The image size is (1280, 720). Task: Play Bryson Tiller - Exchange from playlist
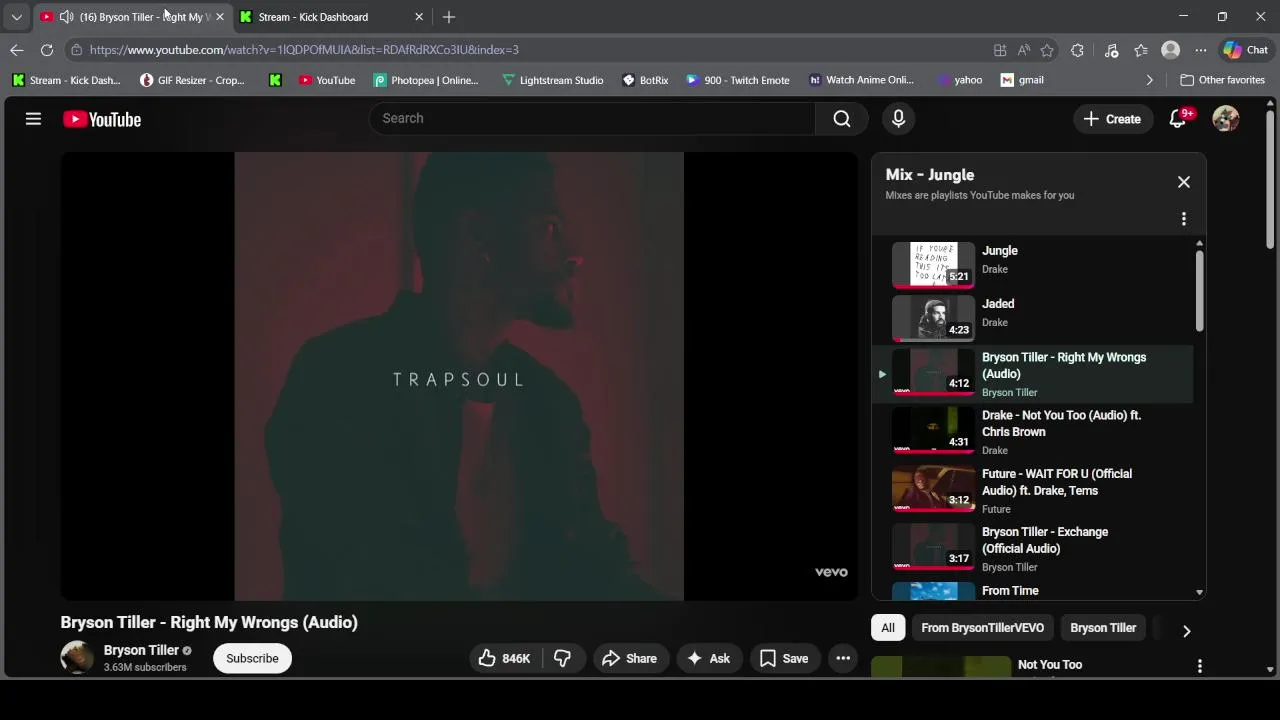tap(1032, 548)
